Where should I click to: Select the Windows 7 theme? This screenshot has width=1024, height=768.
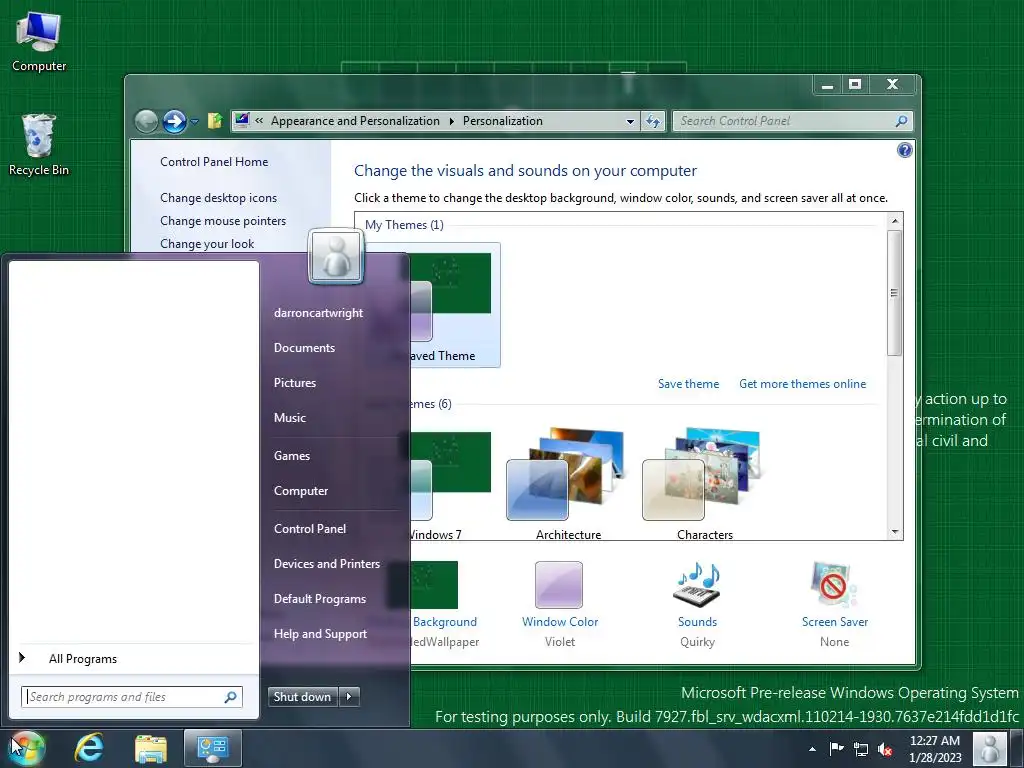click(451, 485)
